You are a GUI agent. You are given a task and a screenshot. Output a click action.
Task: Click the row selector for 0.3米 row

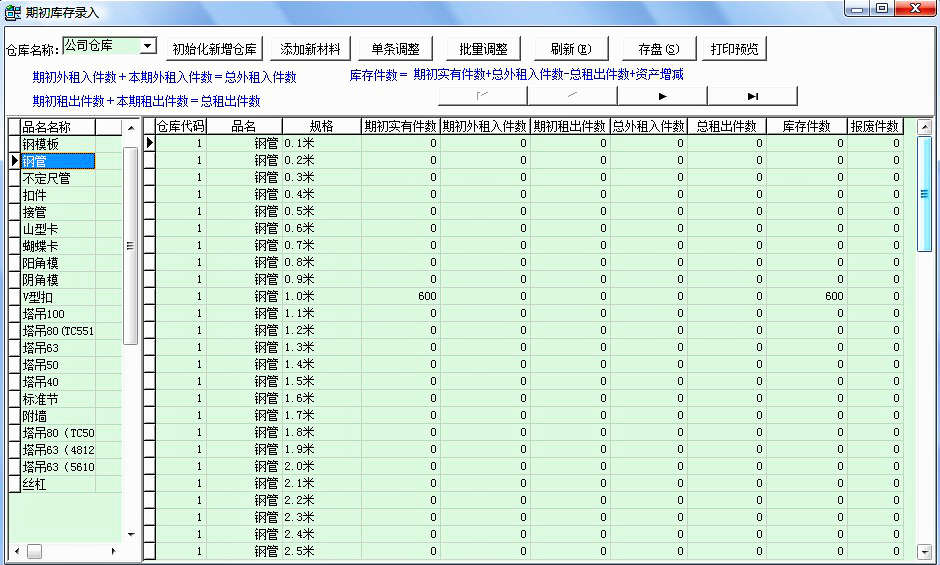(x=149, y=177)
